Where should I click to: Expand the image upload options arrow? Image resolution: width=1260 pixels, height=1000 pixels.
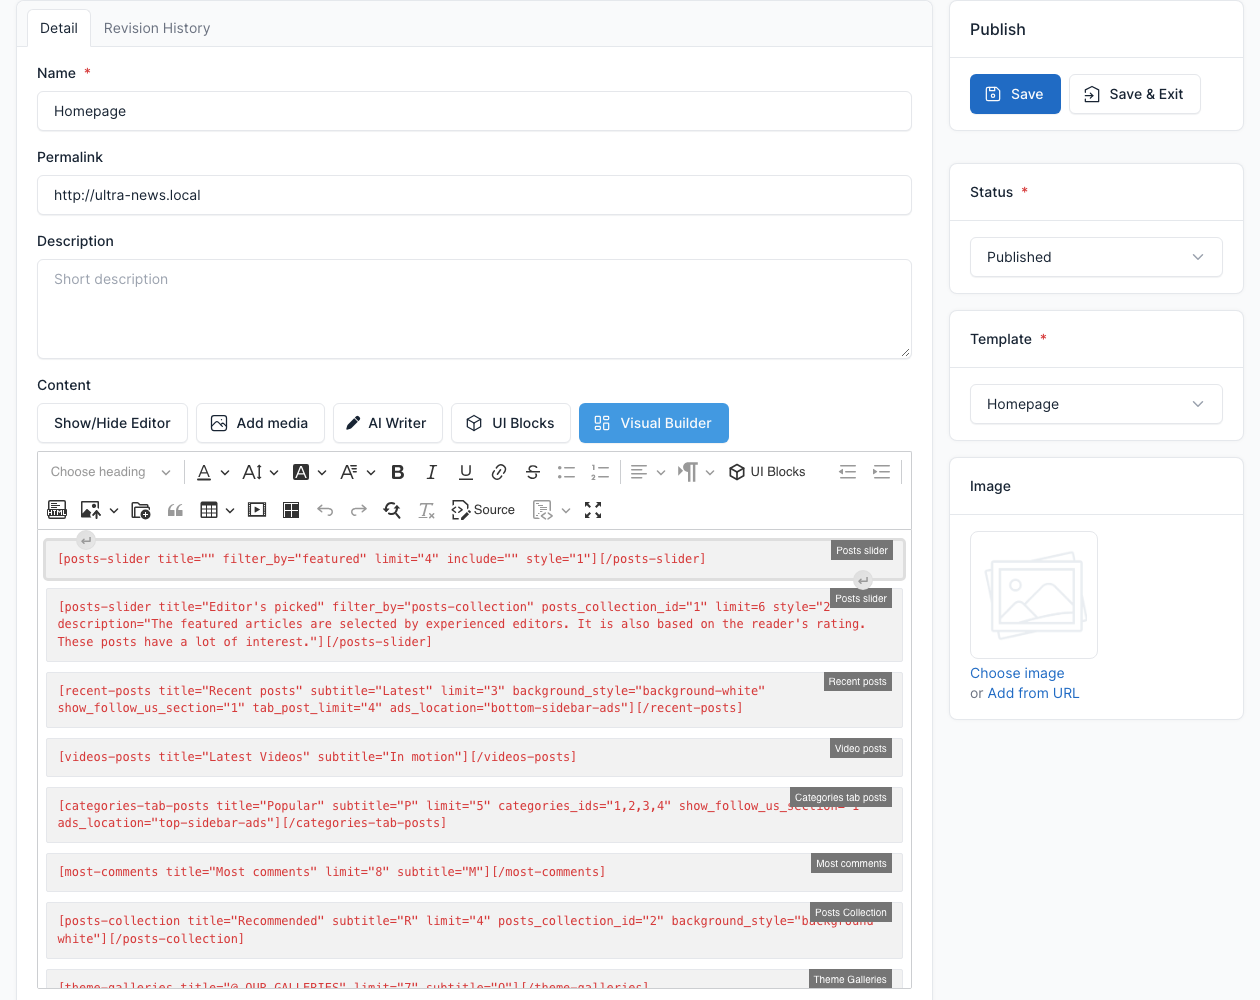click(114, 510)
